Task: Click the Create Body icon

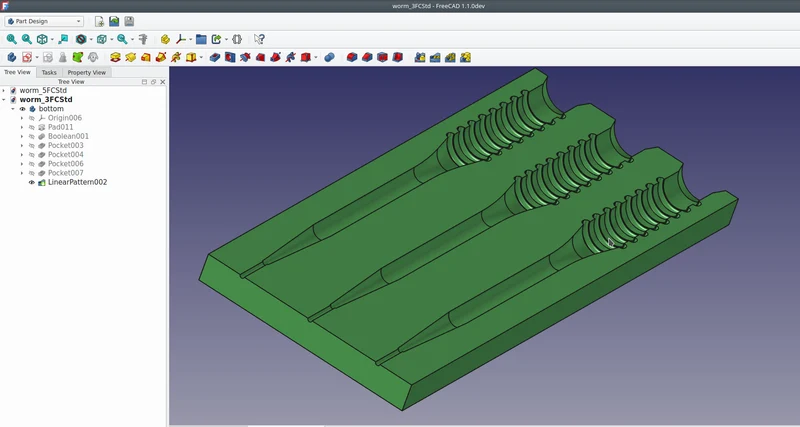Action: point(12,57)
